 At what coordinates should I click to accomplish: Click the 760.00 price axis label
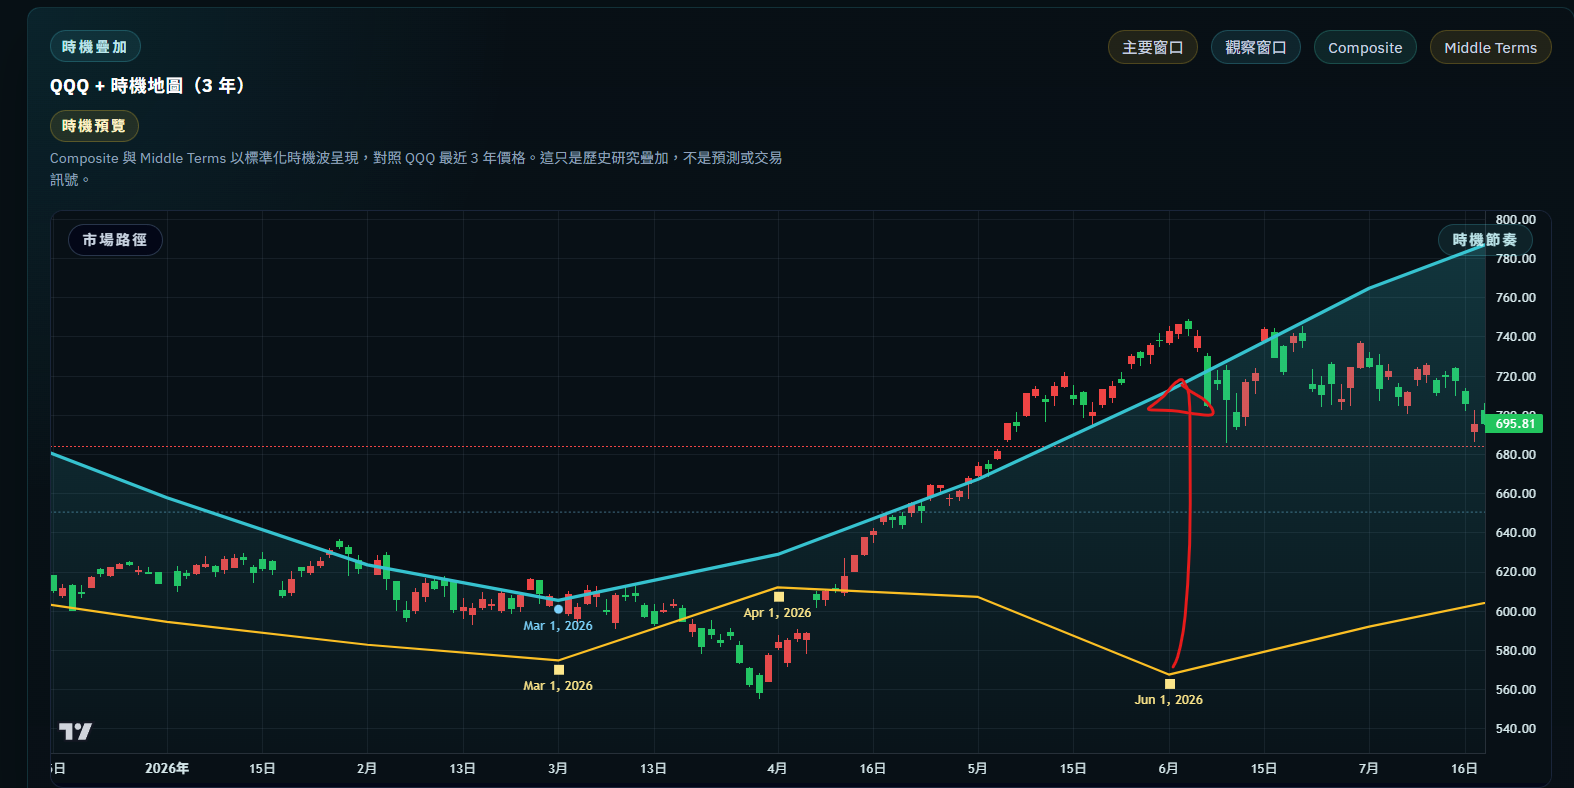pyautogui.click(x=1516, y=298)
